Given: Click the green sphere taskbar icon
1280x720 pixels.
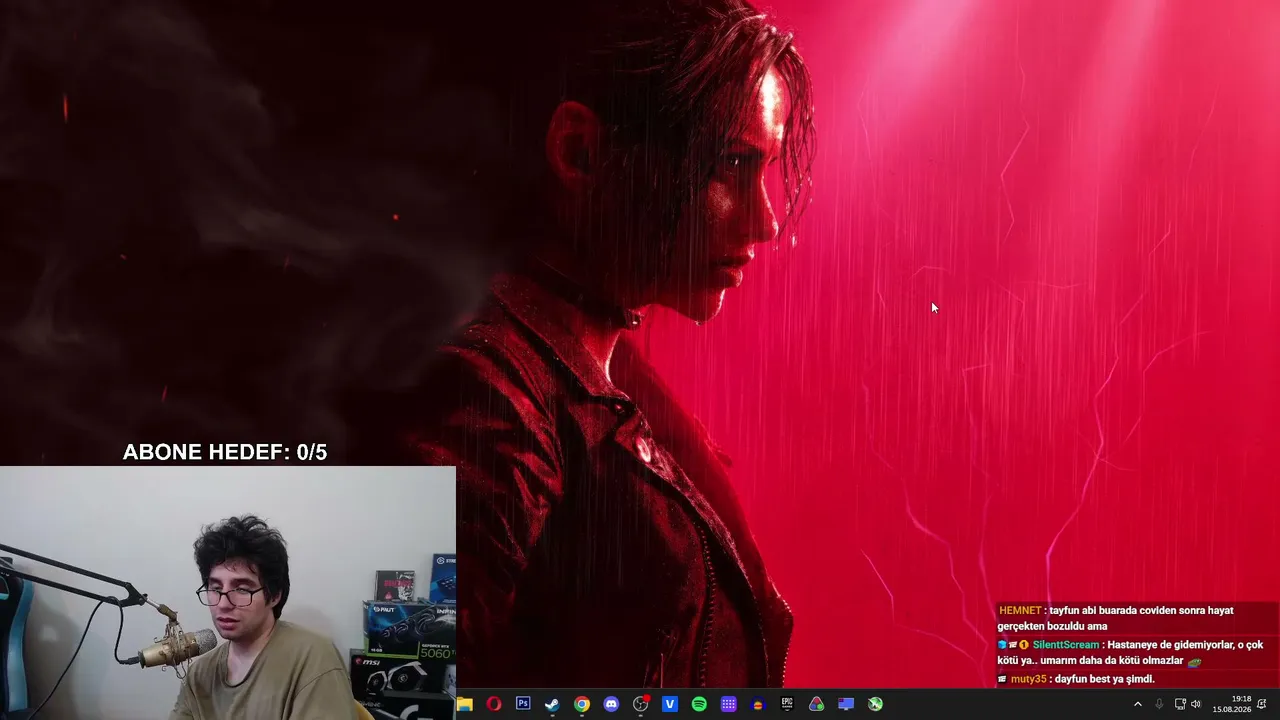Looking at the screenshot, I should 875,704.
